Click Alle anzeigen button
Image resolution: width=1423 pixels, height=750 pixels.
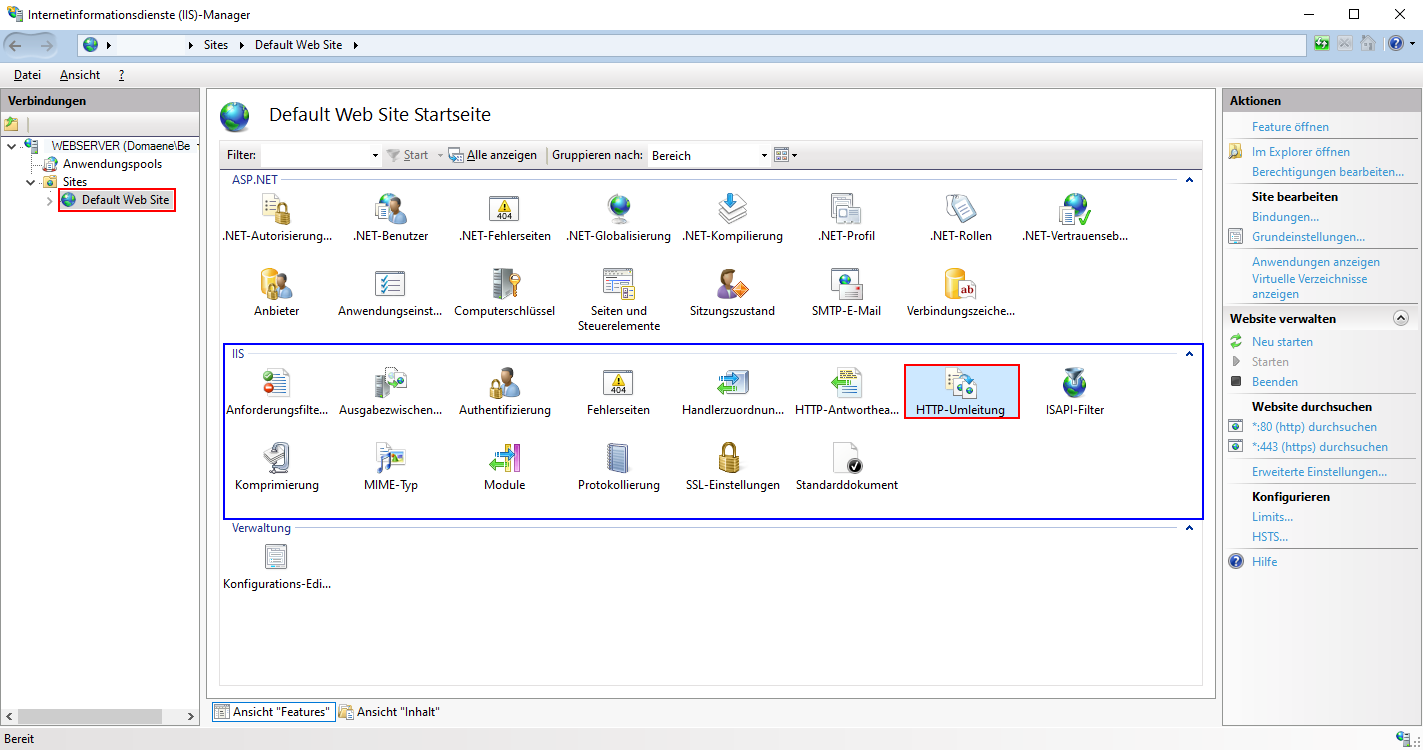[493, 155]
